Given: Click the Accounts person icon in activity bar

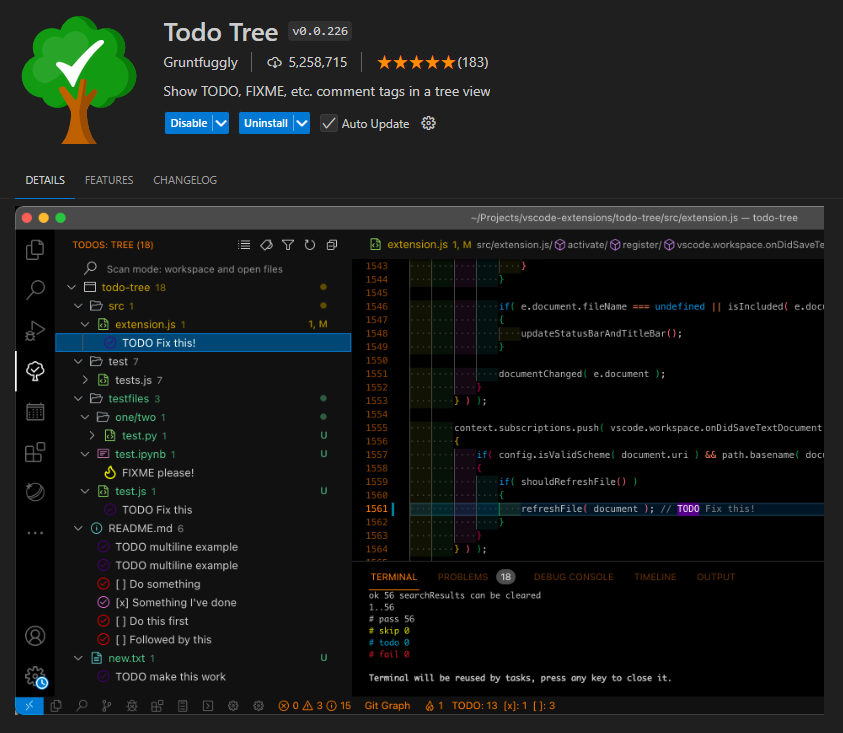Looking at the screenshot, I should 35,636.
